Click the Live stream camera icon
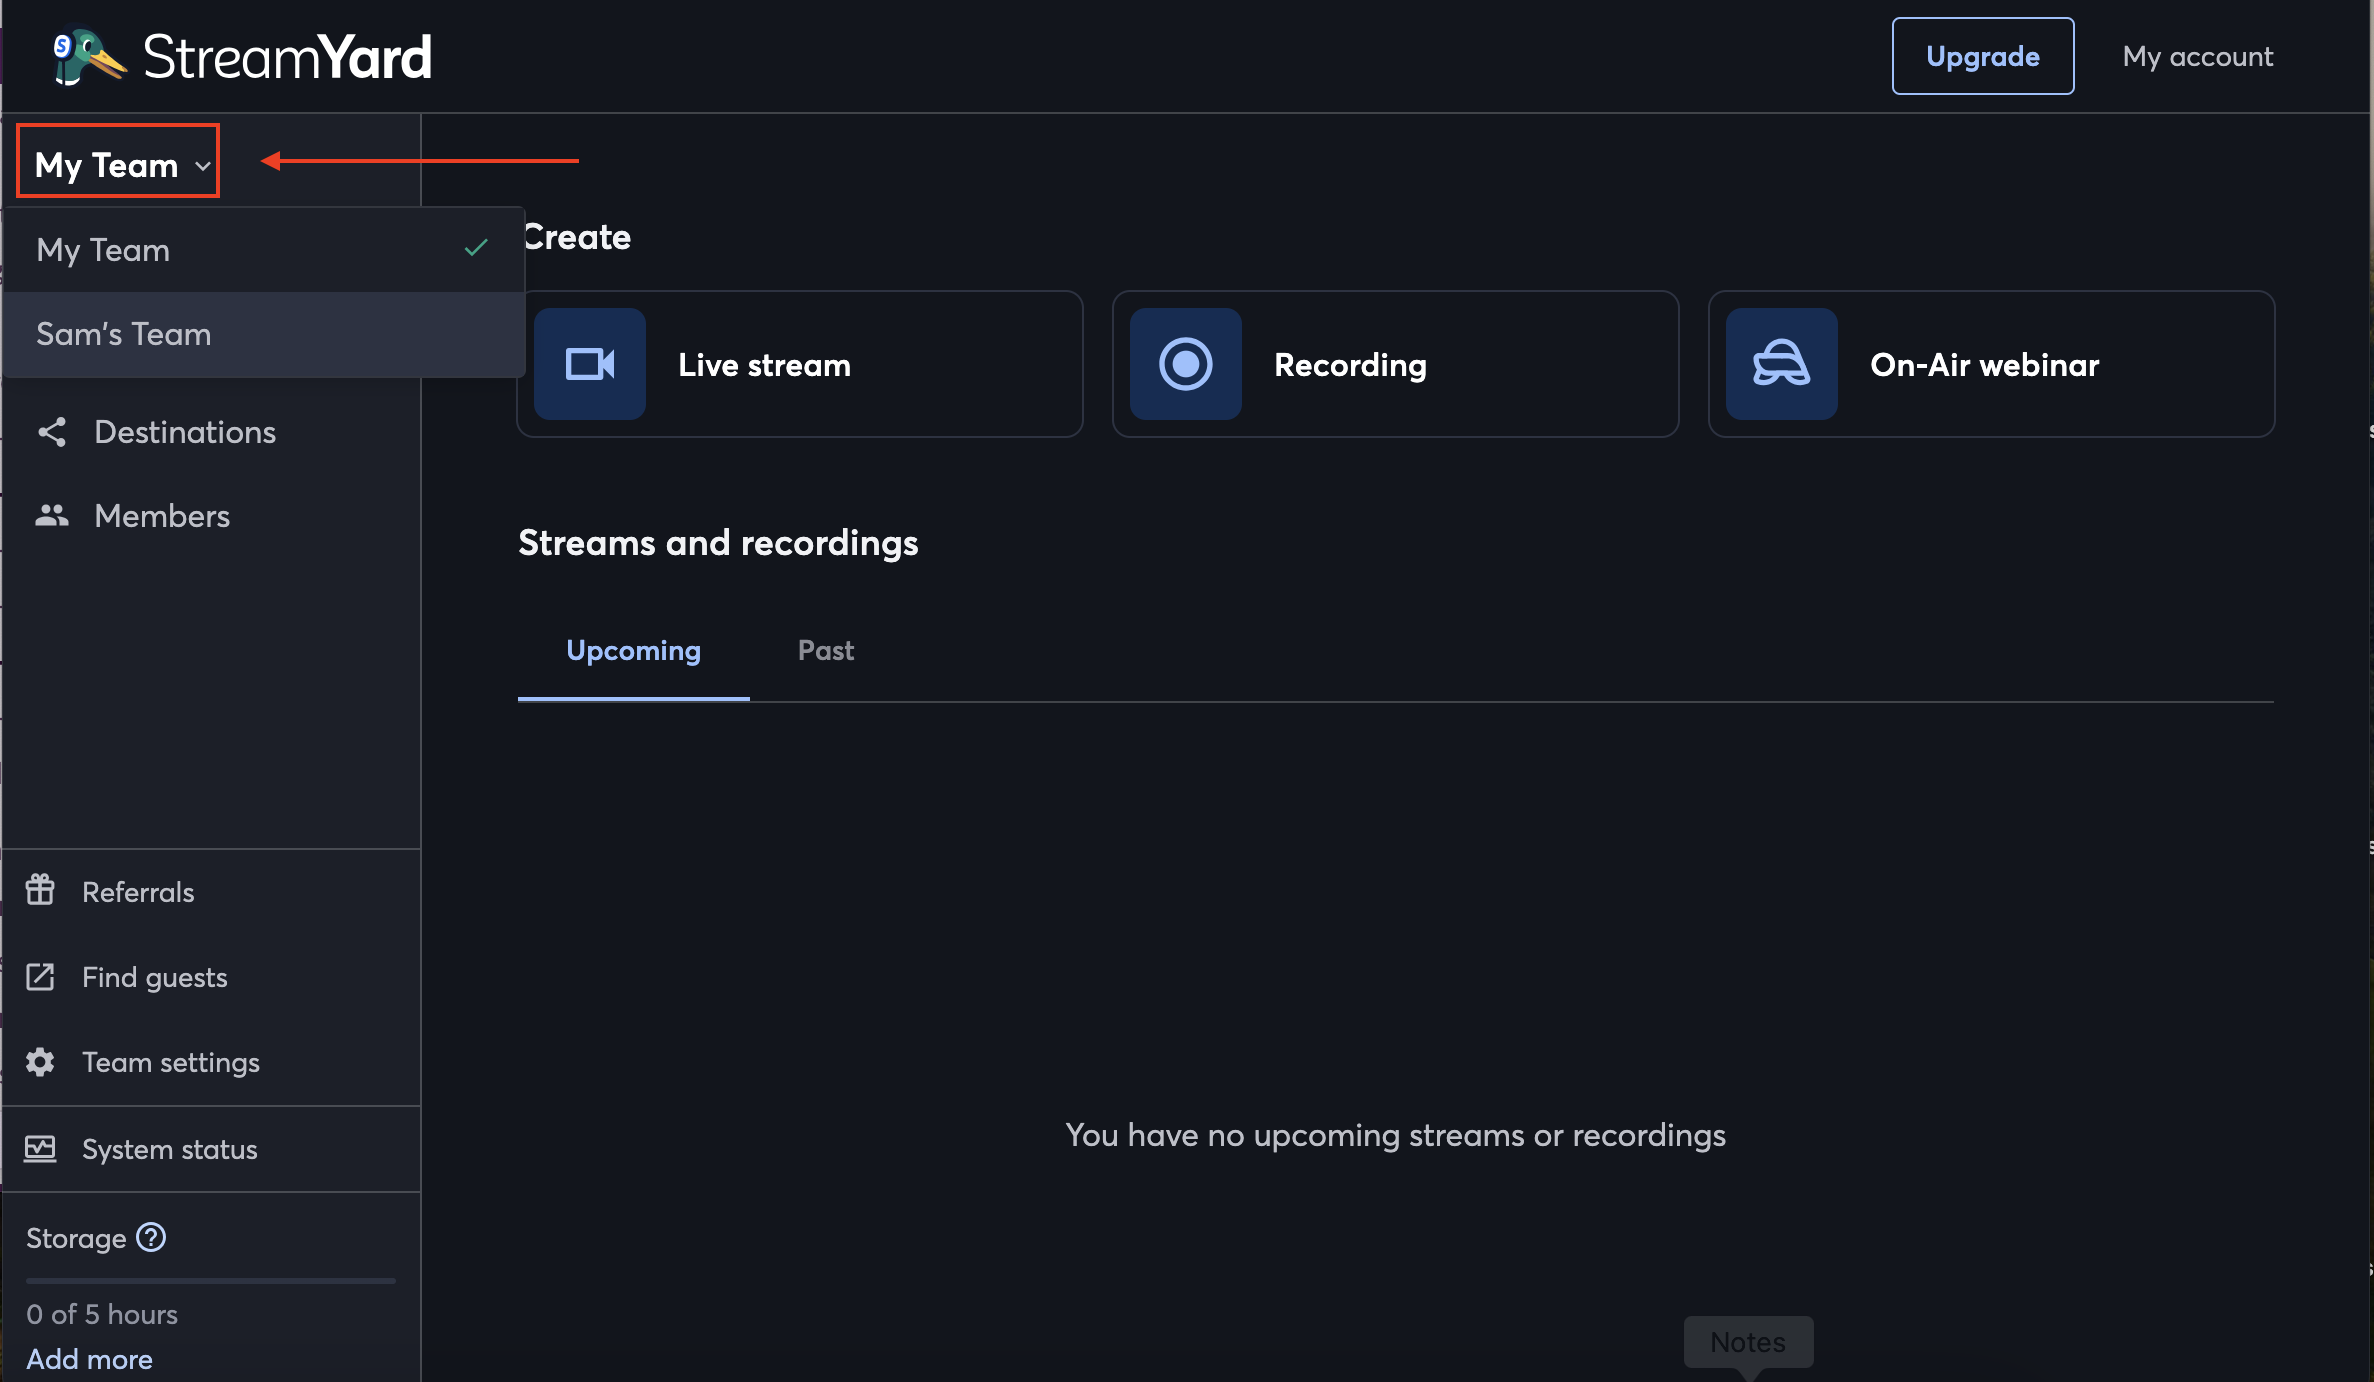The height and width of the screenshot is (1382, 2374). point(590,364)
